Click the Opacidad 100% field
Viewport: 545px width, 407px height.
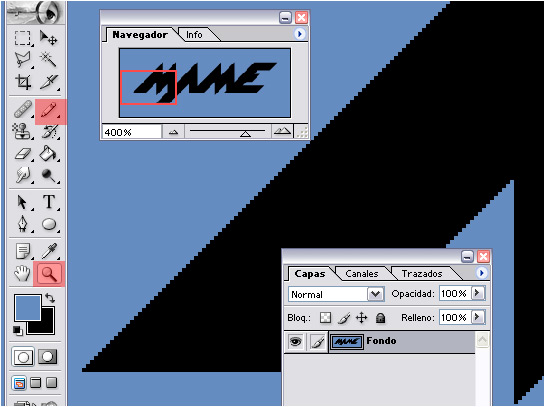click(x=455, y=294)
